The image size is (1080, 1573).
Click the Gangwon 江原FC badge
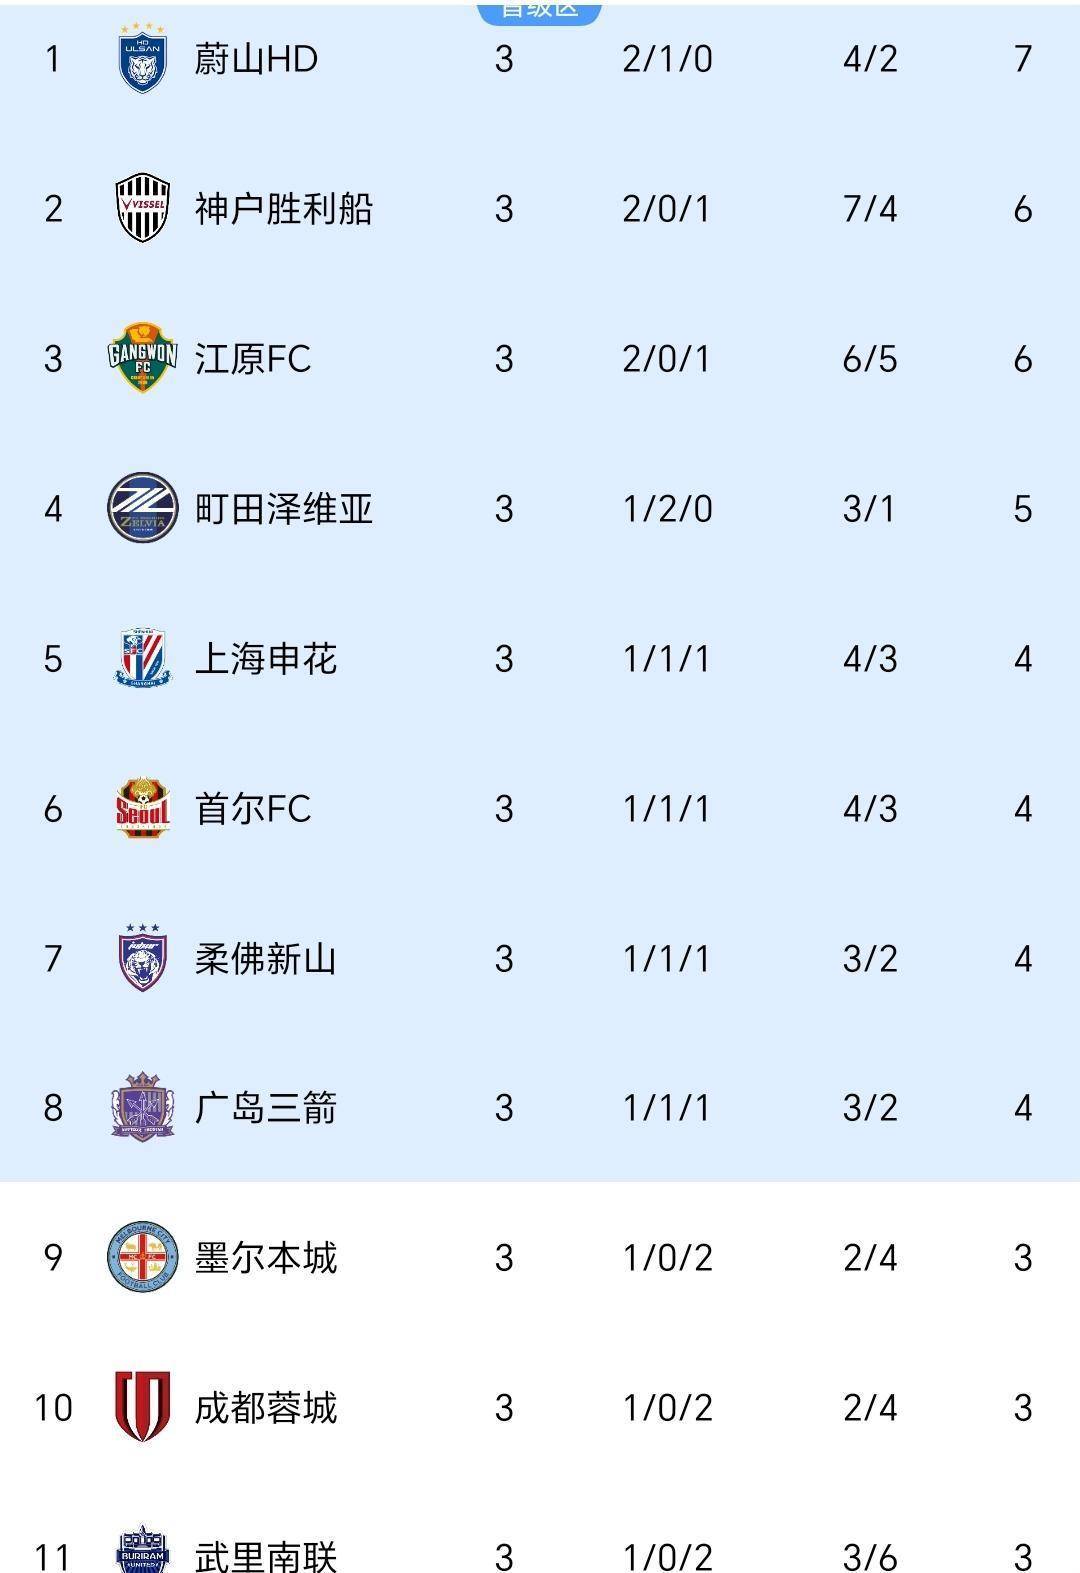tap(142, 359)
